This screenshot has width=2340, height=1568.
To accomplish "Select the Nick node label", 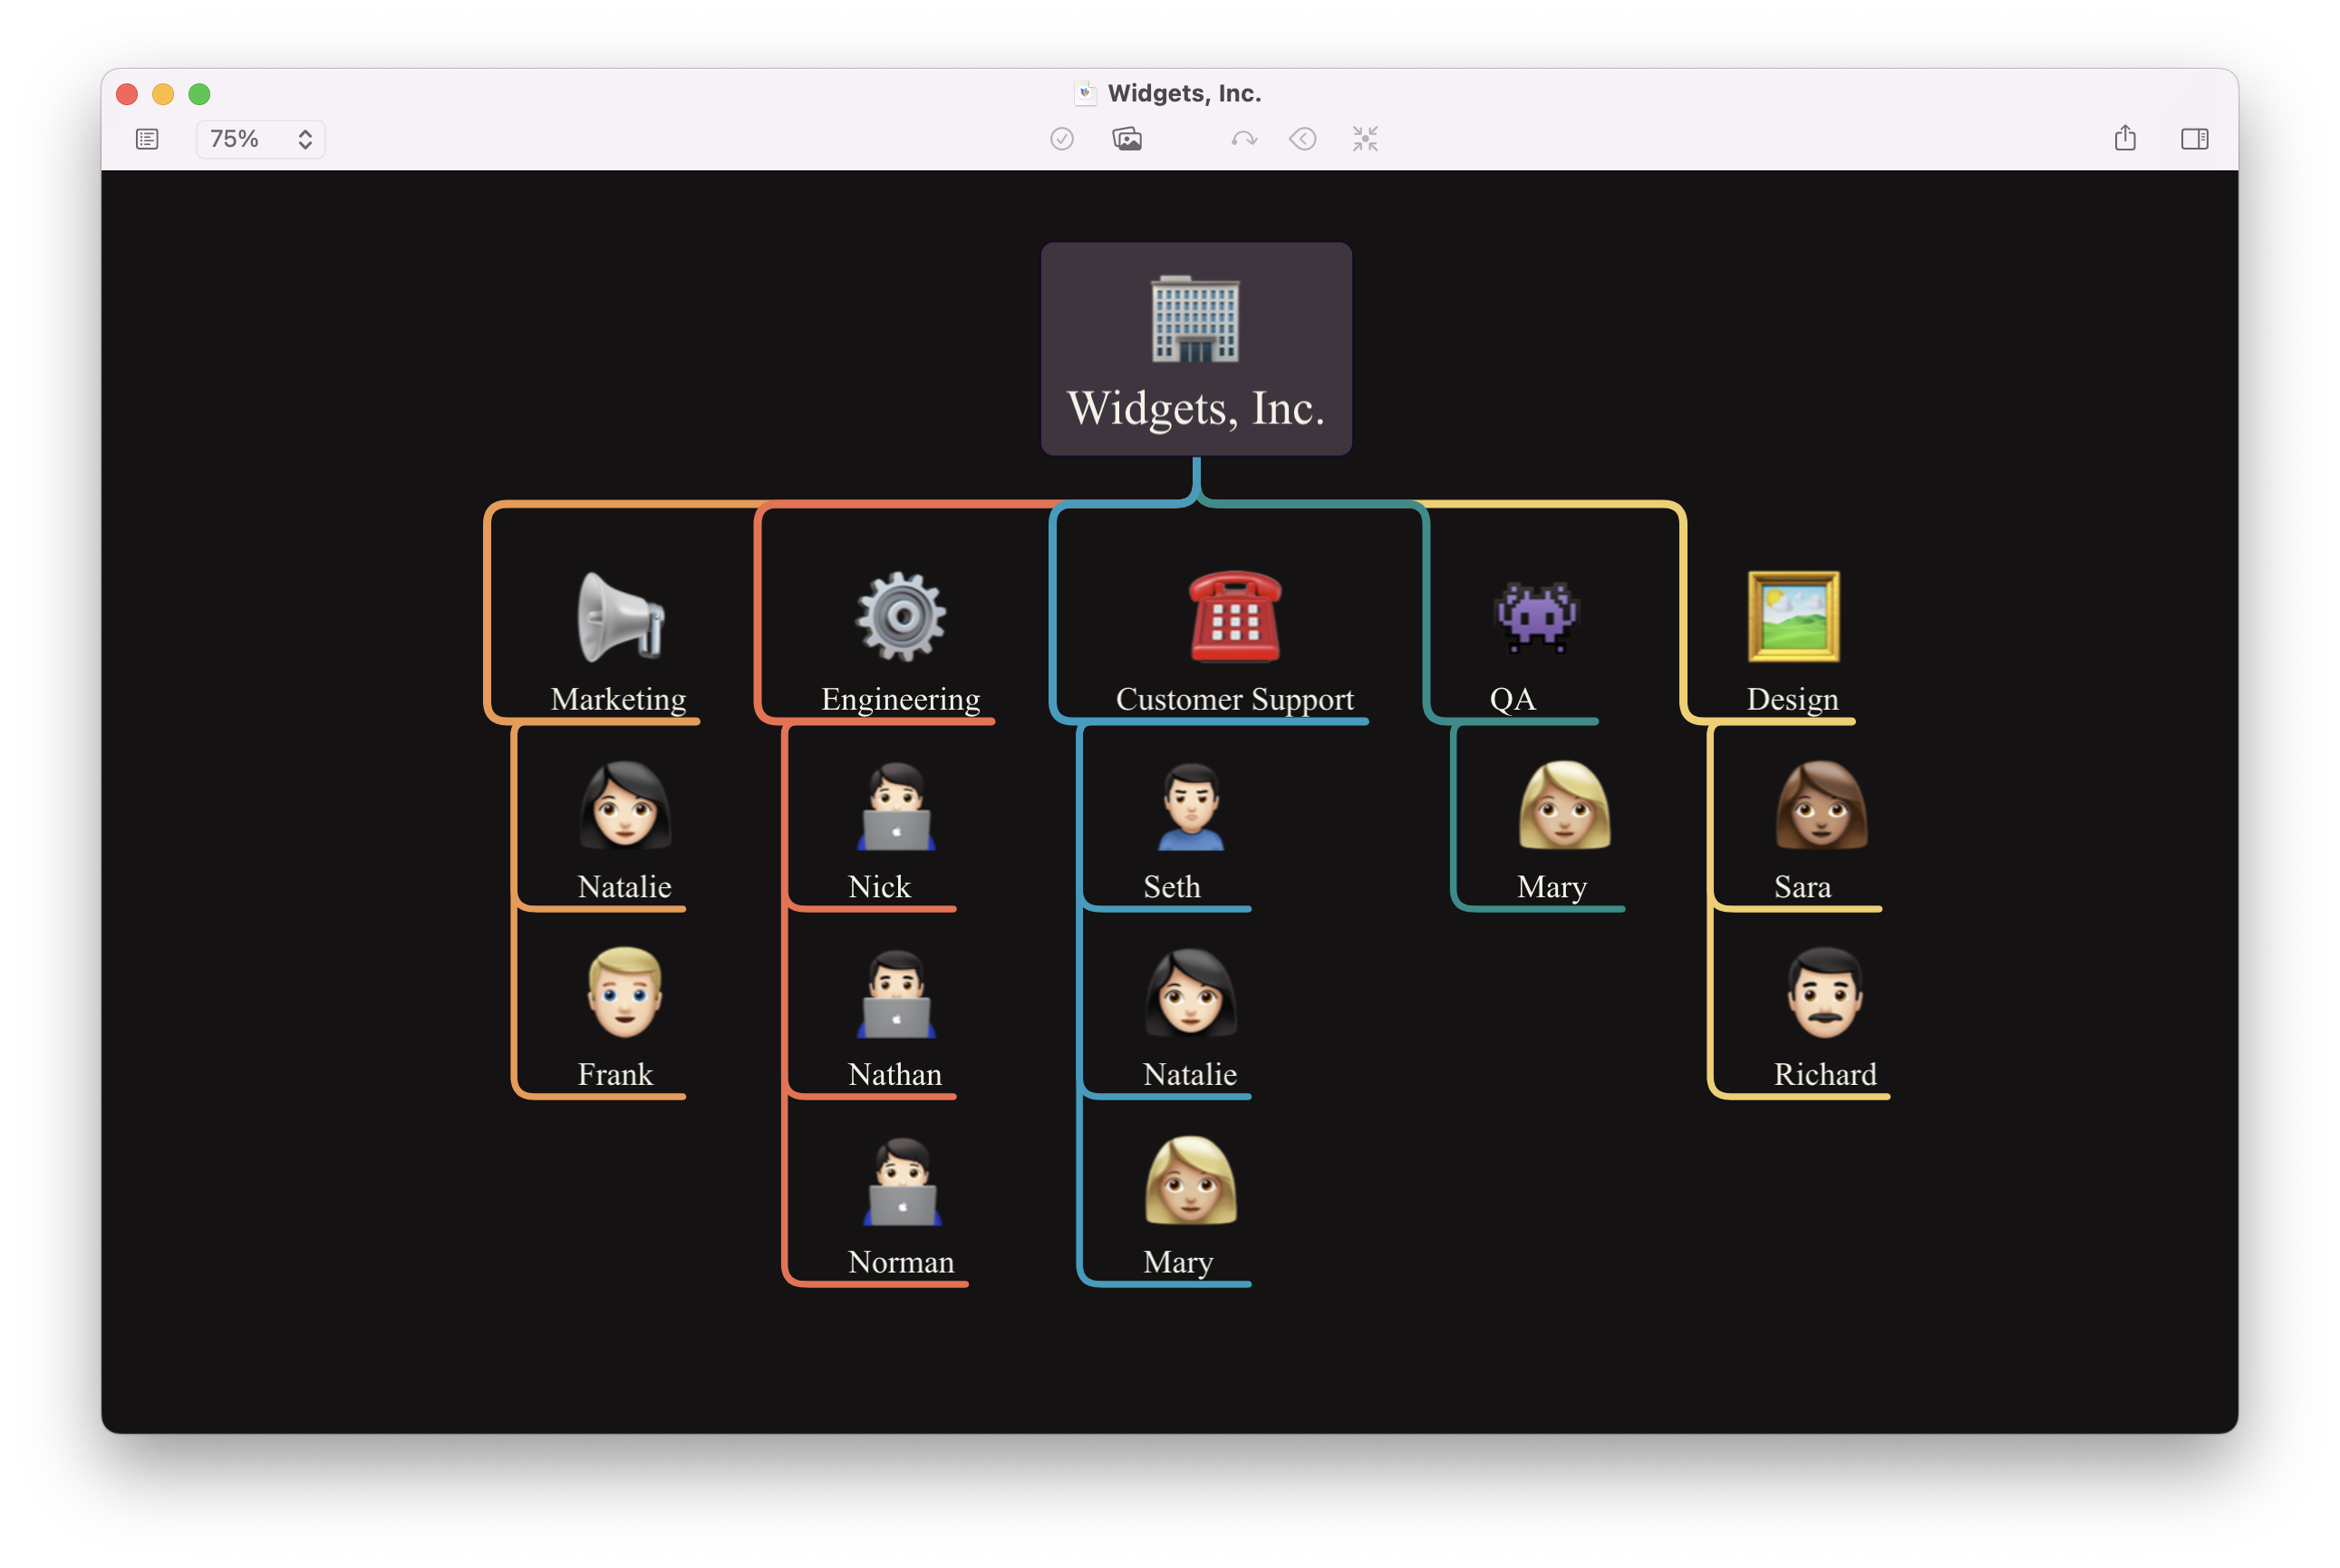I will tap(879, 886).
